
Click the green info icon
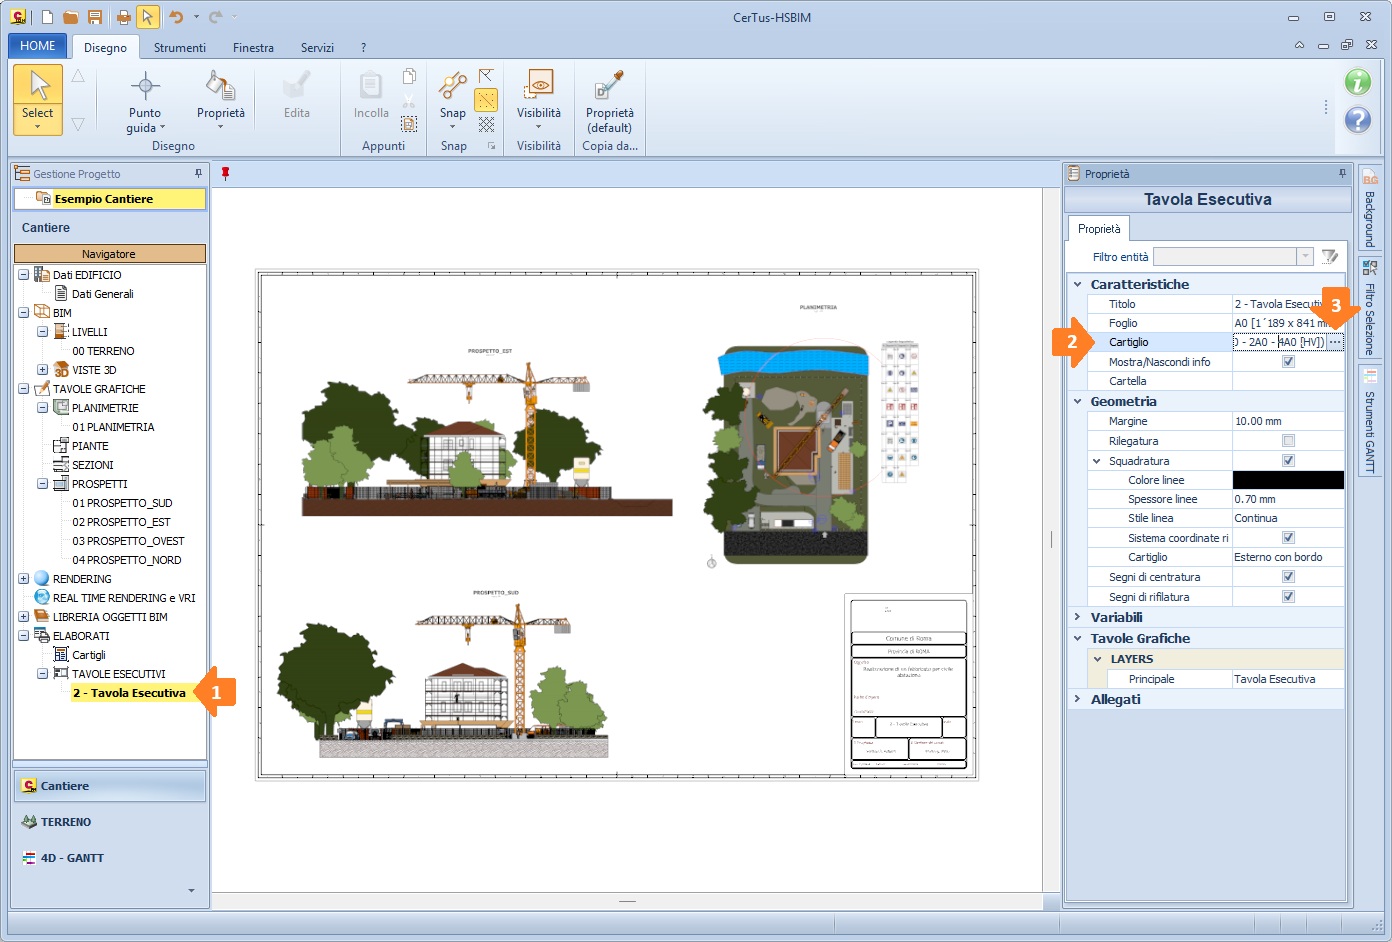(x=1357, y=82)
